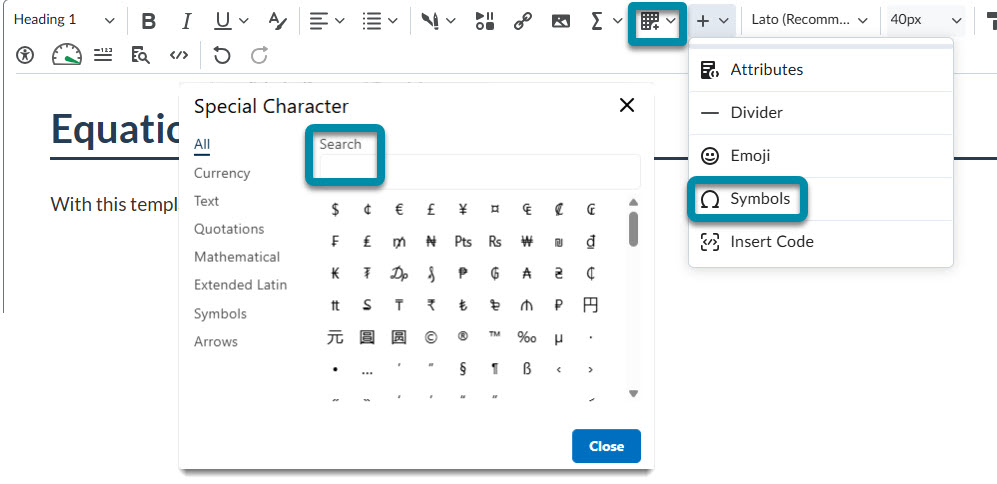Viewport: 997px width, 484px height.
Task: Click the sigma equation icon
Action: [596, 21]
